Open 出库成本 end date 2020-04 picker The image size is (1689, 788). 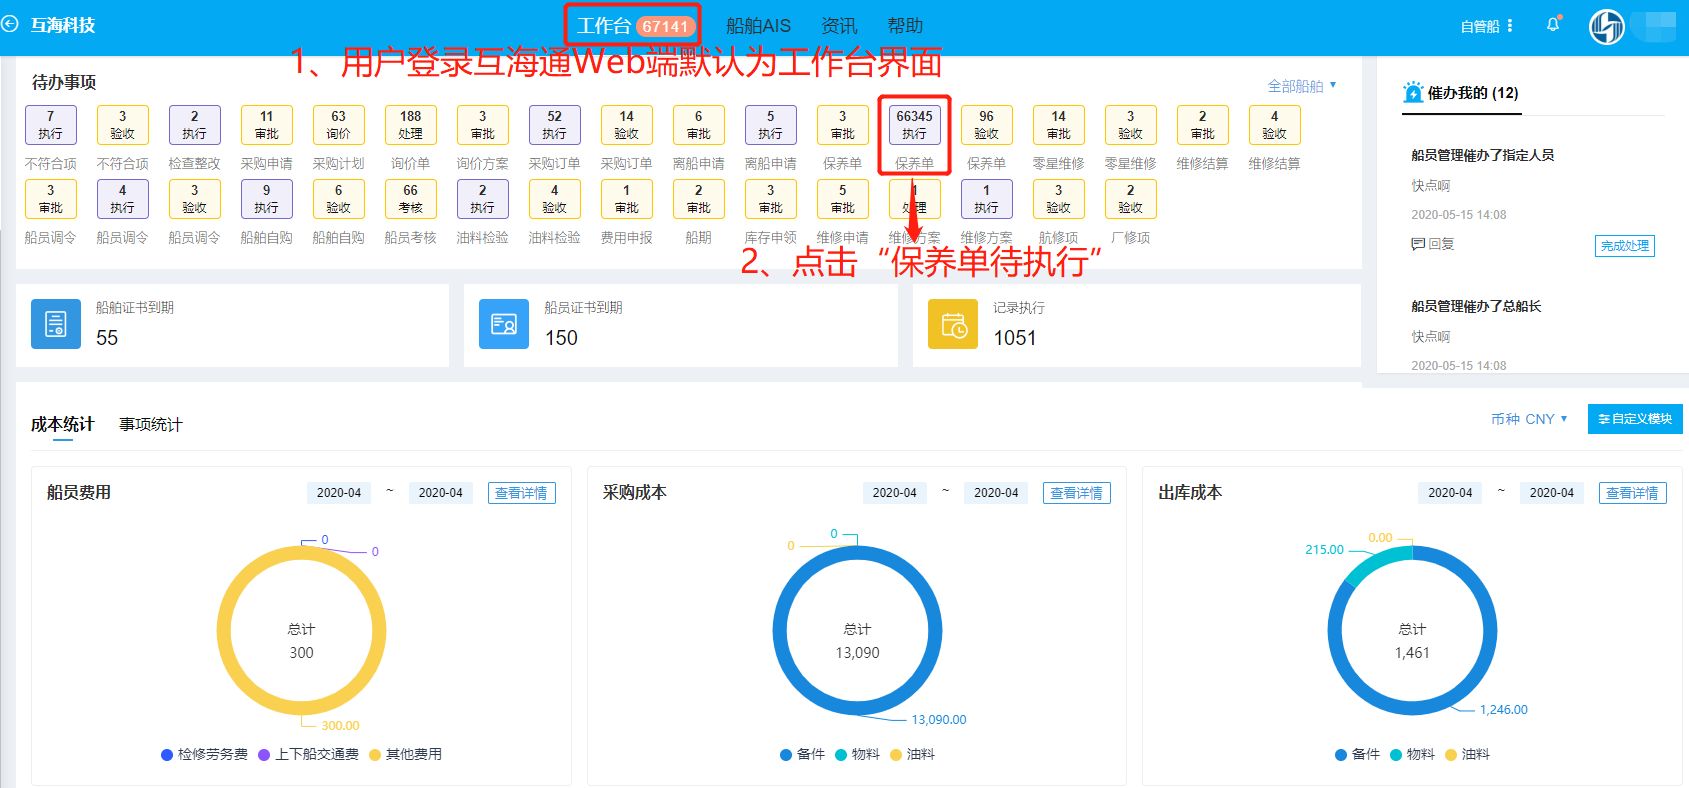pos(1552,493)
